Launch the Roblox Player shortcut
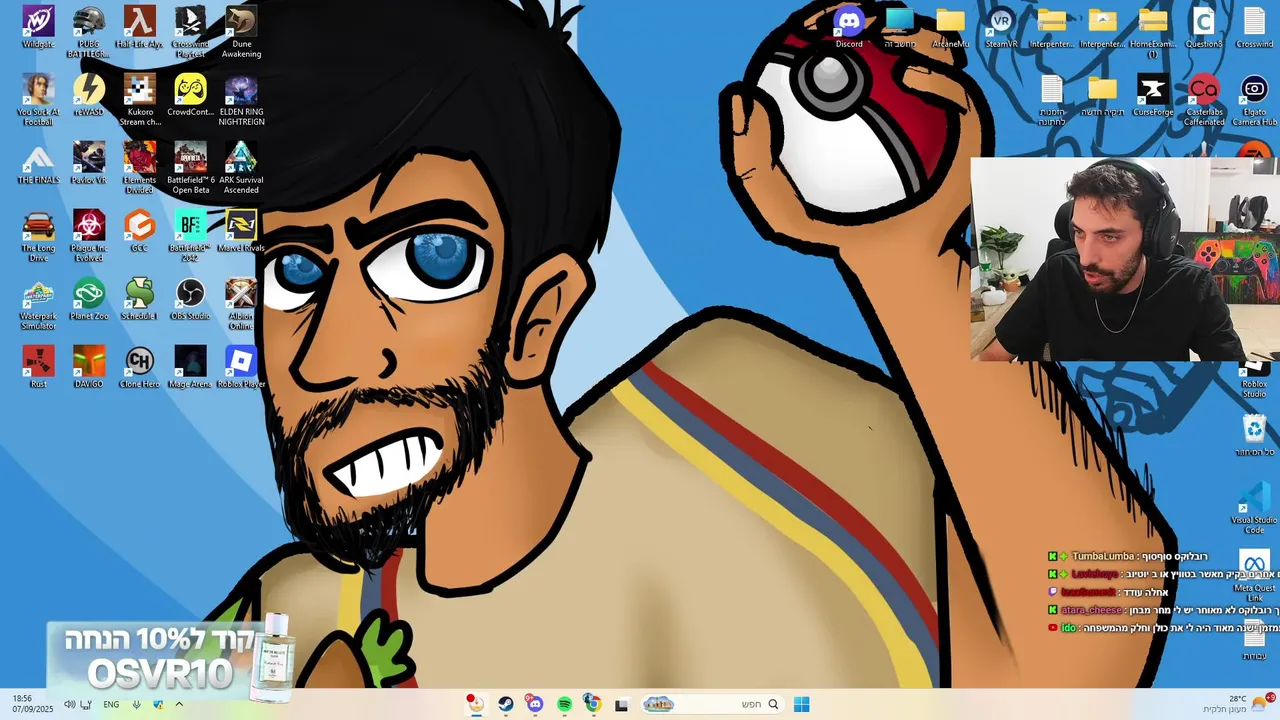Viewport: 1280px width, 720px height. pos(241,367)
